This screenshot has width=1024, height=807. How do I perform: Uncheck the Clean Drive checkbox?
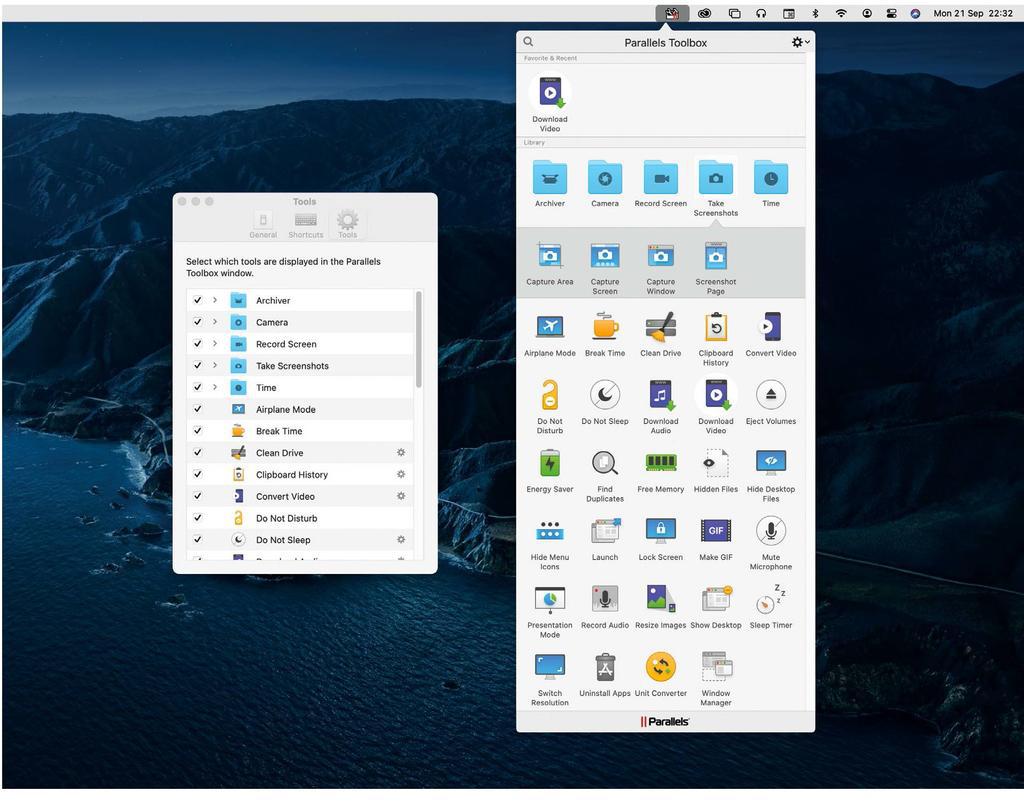(197, 452)
